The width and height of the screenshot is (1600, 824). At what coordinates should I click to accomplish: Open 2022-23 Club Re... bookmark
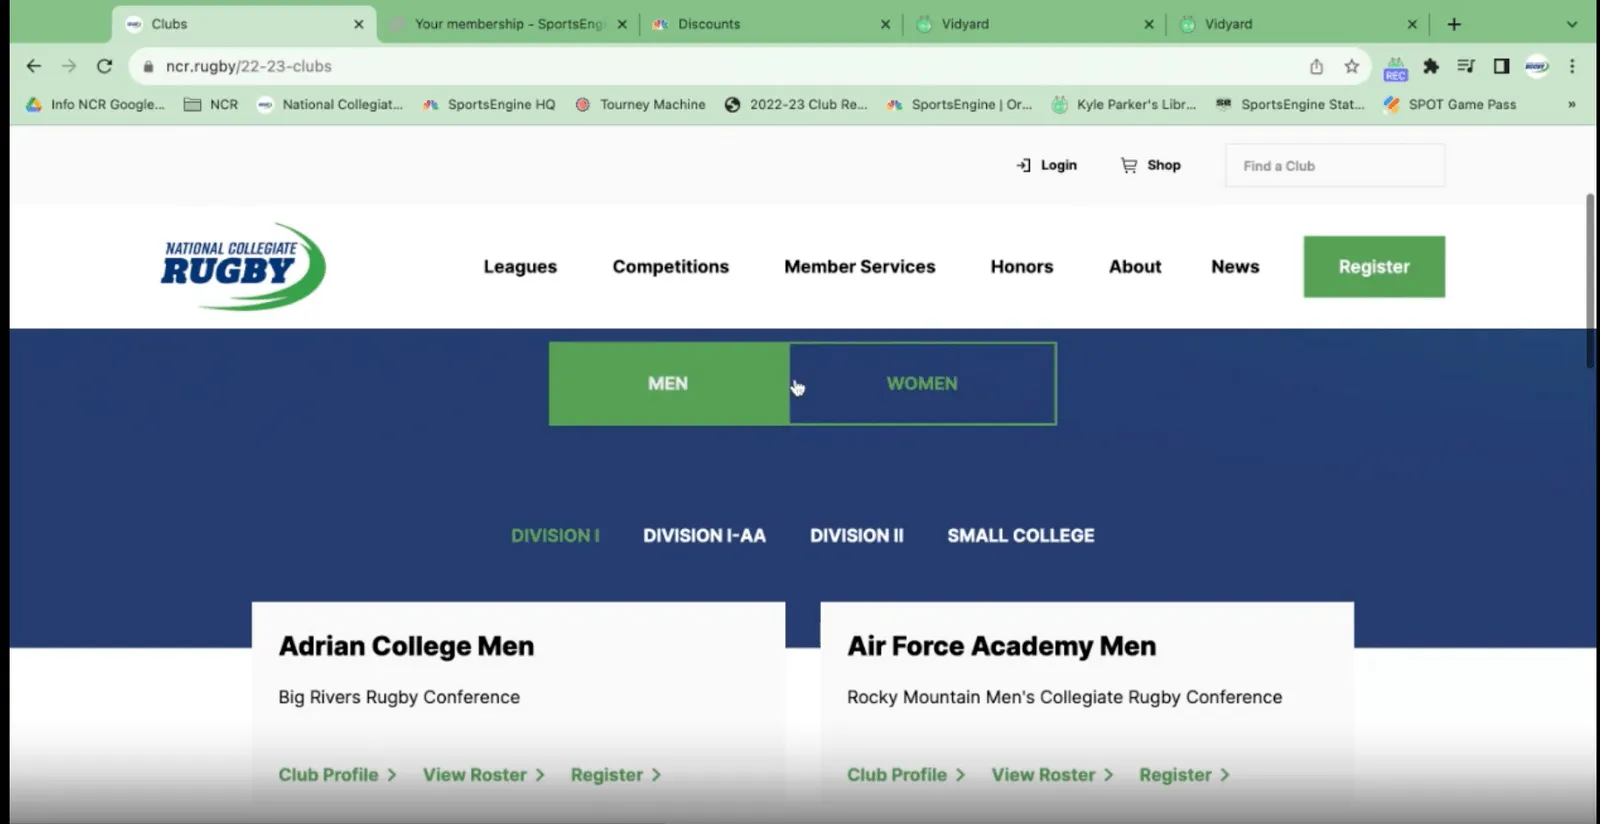pos(796,104)
